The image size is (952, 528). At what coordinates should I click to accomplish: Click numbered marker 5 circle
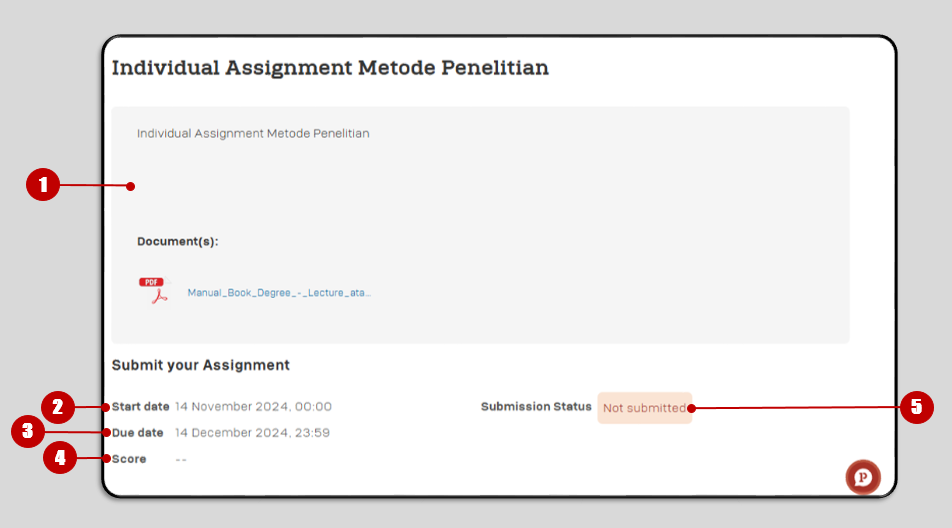click(917, 407)
